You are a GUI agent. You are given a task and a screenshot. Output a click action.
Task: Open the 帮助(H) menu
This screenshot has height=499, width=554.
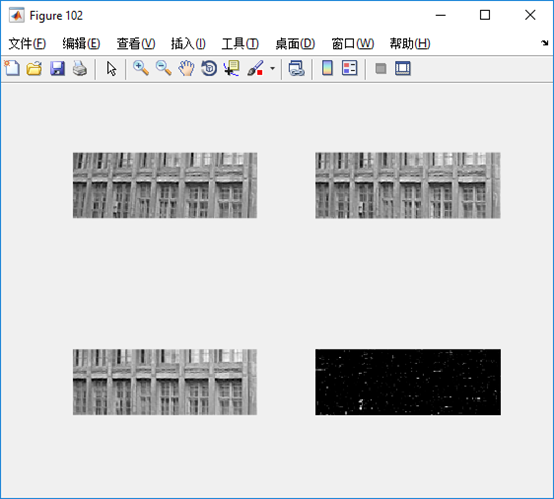coord(410,43)
